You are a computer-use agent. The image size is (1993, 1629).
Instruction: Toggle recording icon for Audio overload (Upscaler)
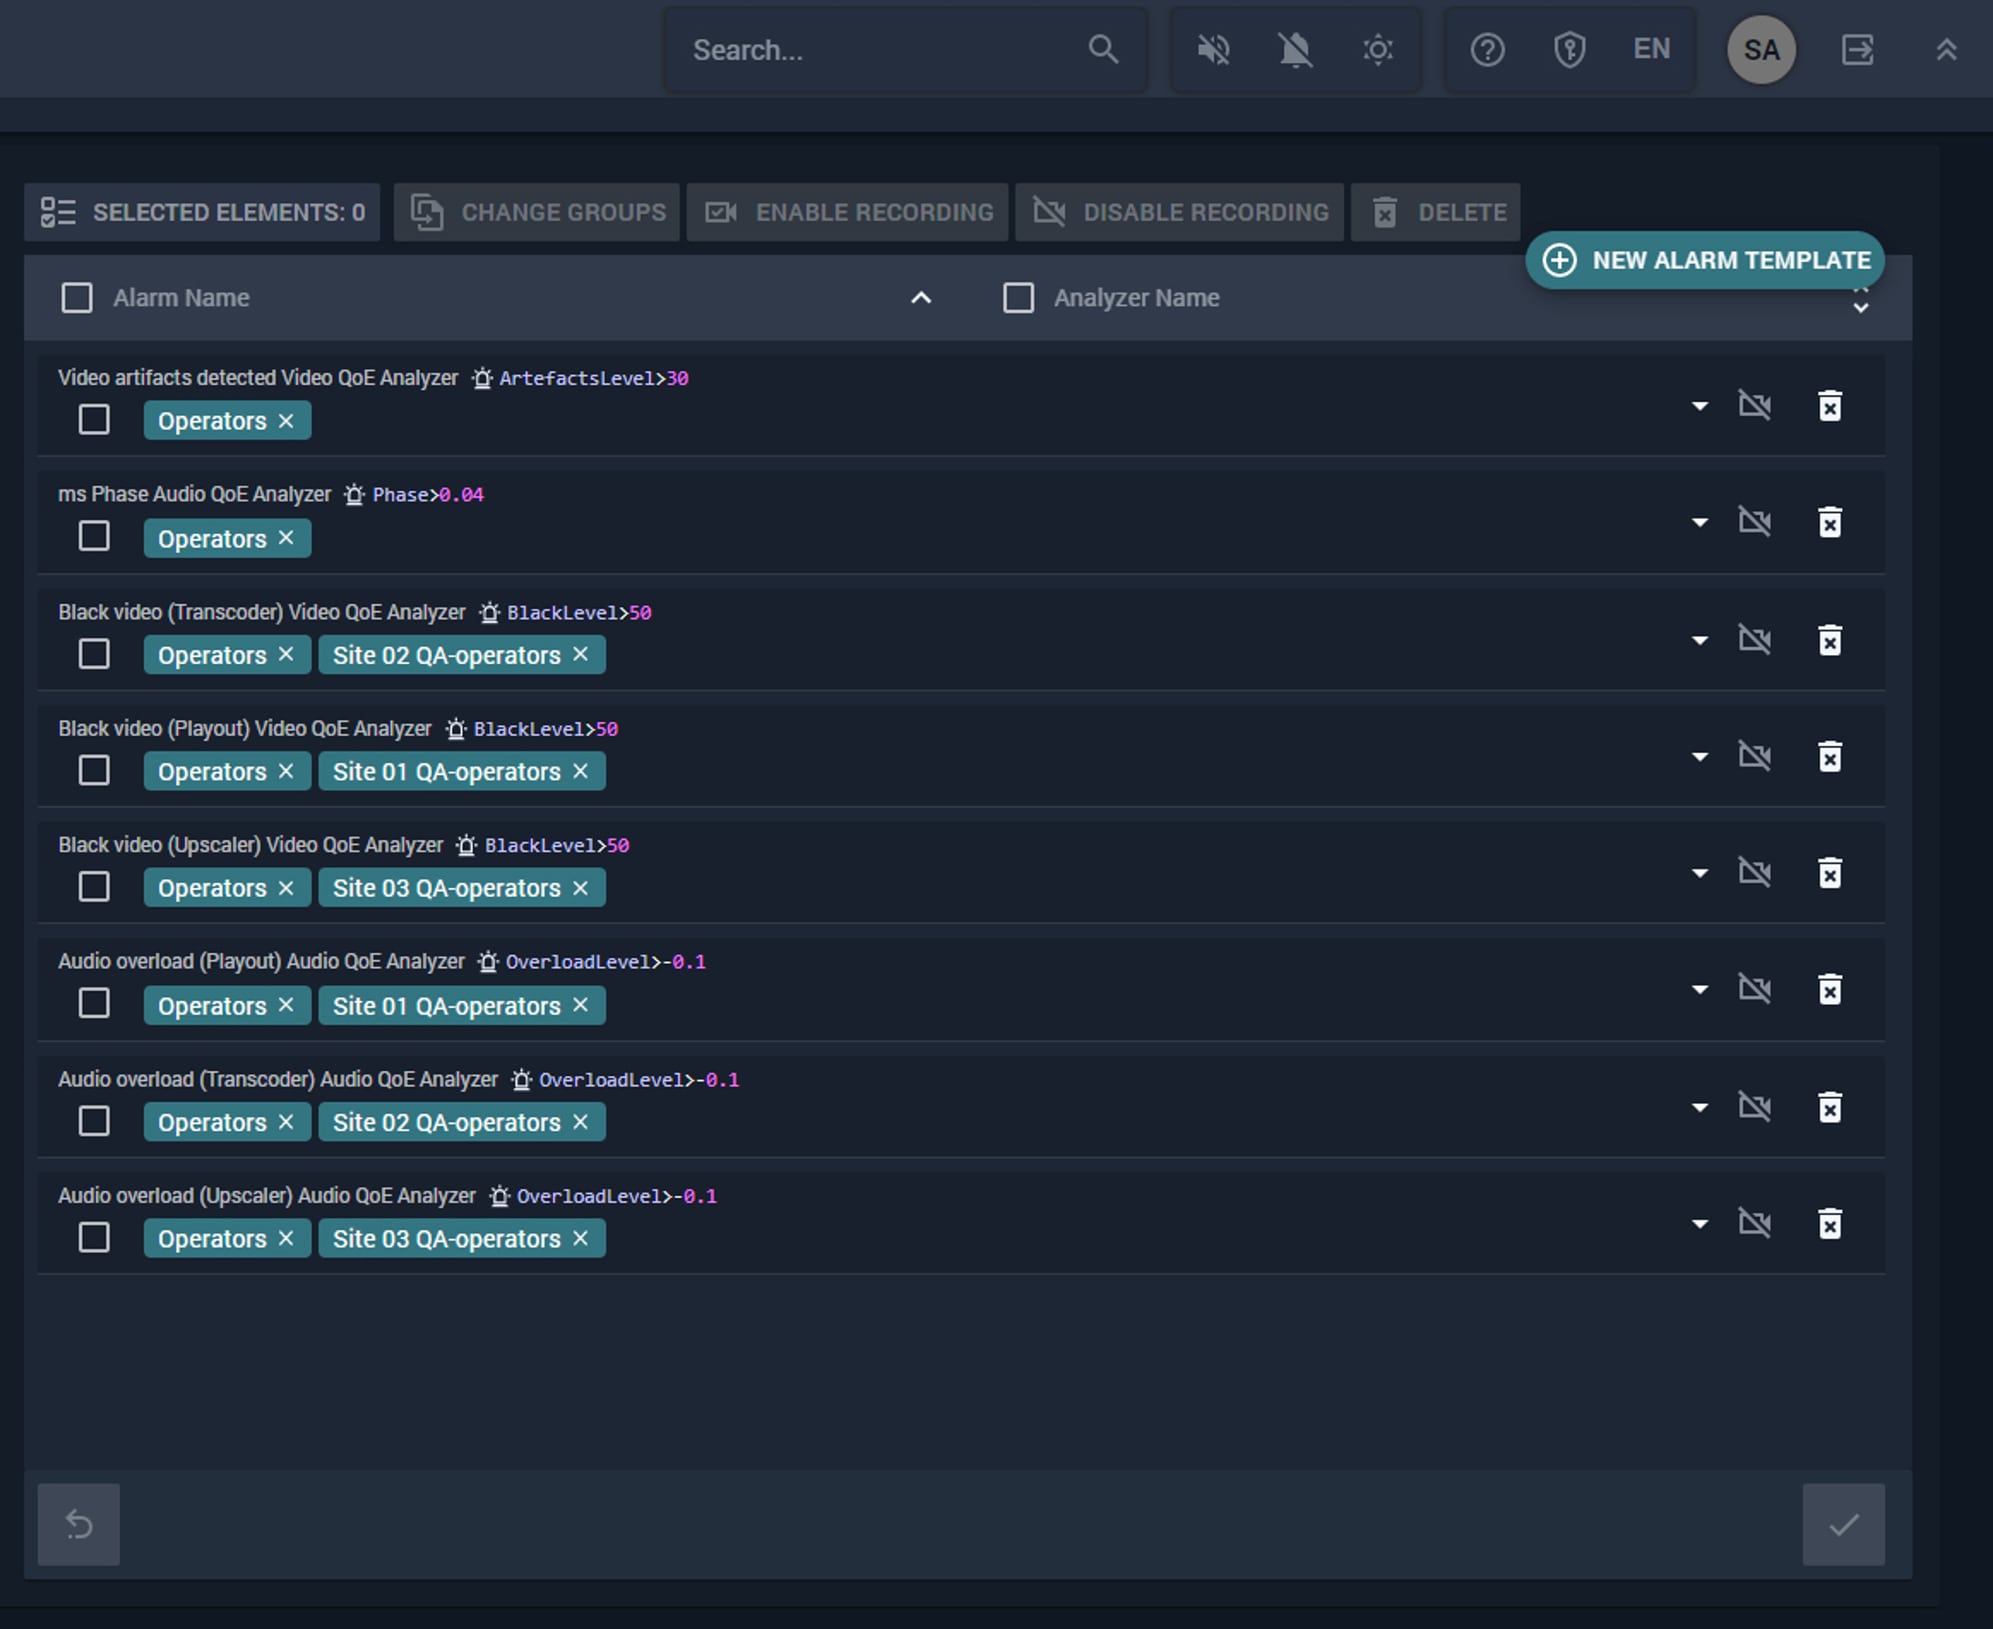point(1755,1223)
